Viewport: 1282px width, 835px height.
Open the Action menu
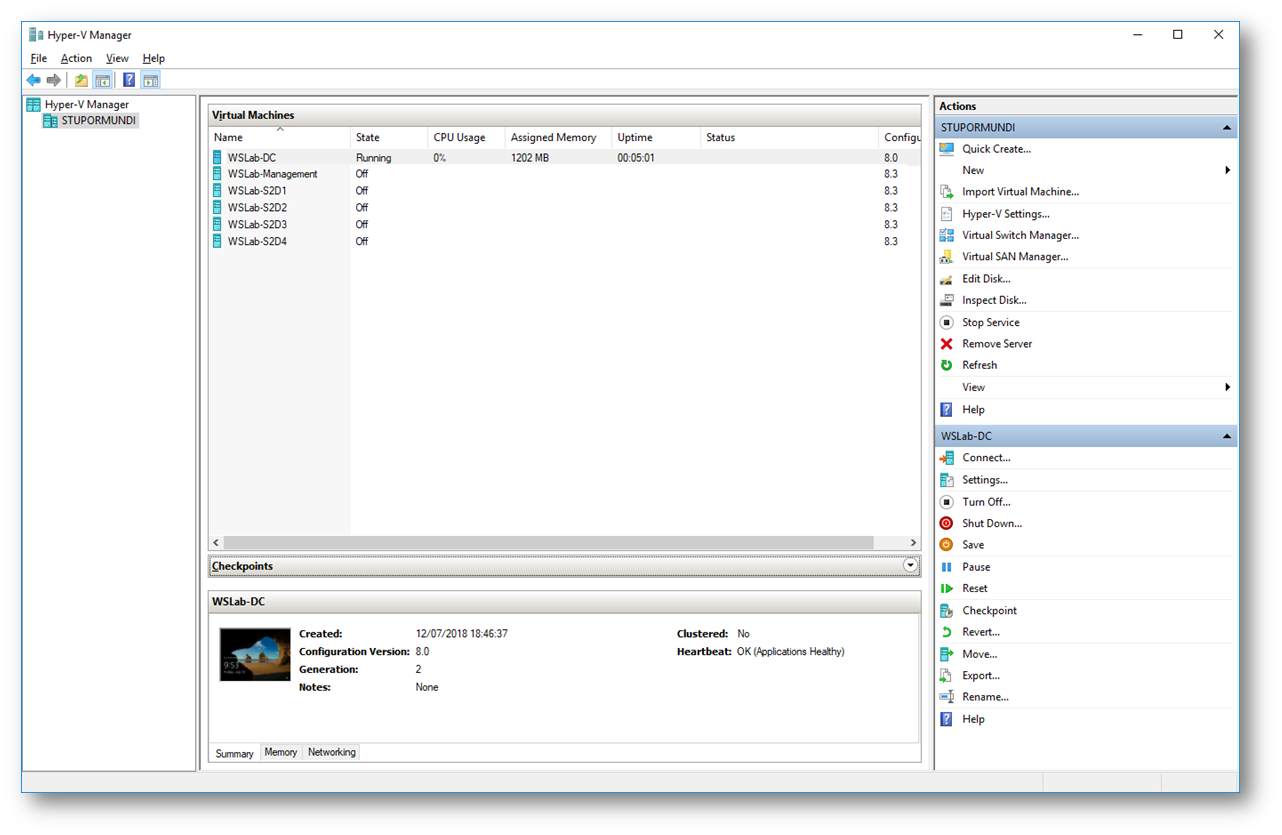click(76, 59)
